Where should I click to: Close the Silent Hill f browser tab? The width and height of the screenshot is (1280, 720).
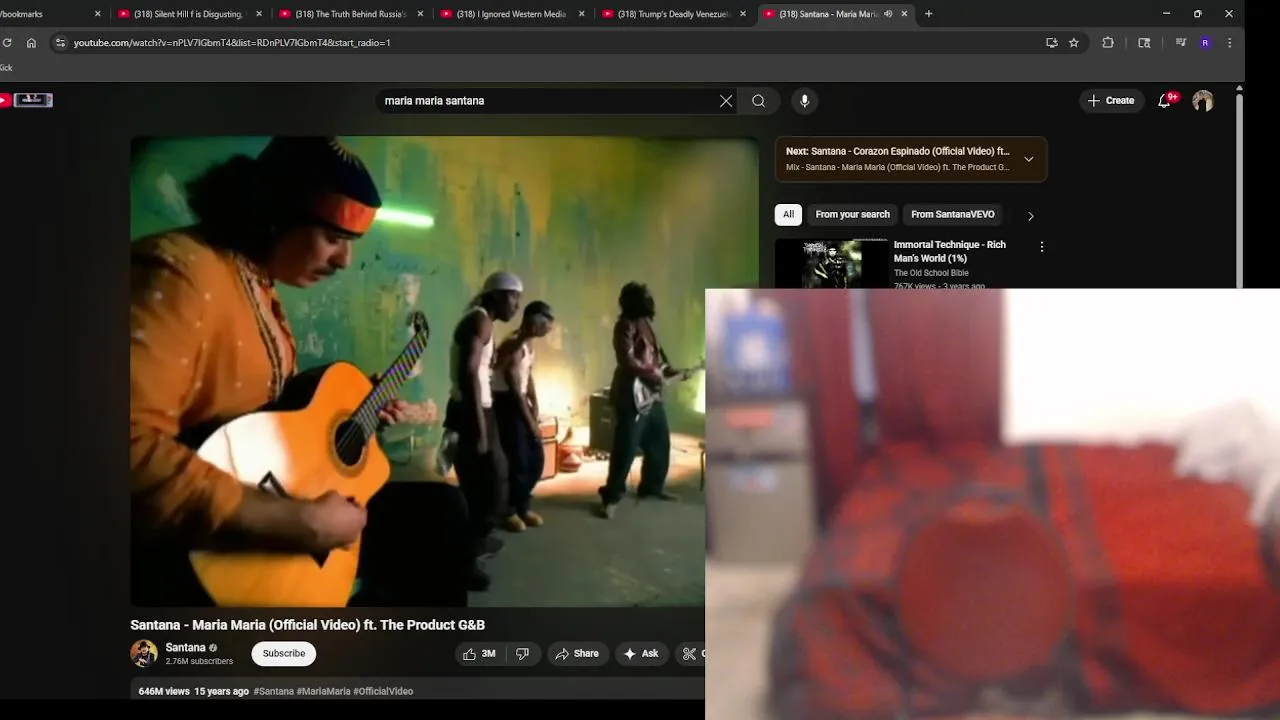[x=259, y=14]
